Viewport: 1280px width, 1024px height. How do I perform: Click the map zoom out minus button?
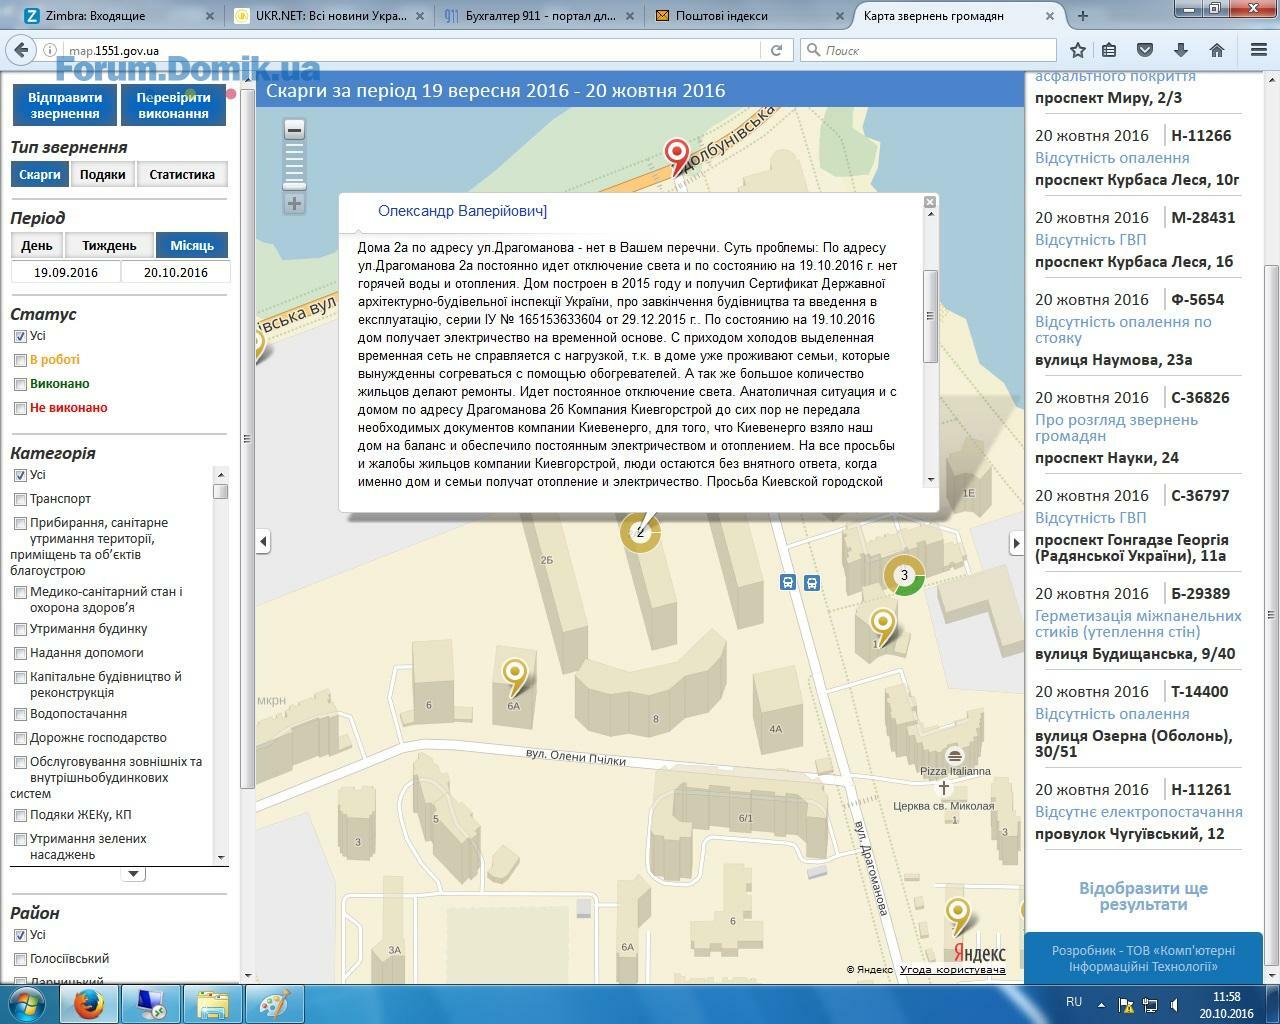[x=294, y=129]
